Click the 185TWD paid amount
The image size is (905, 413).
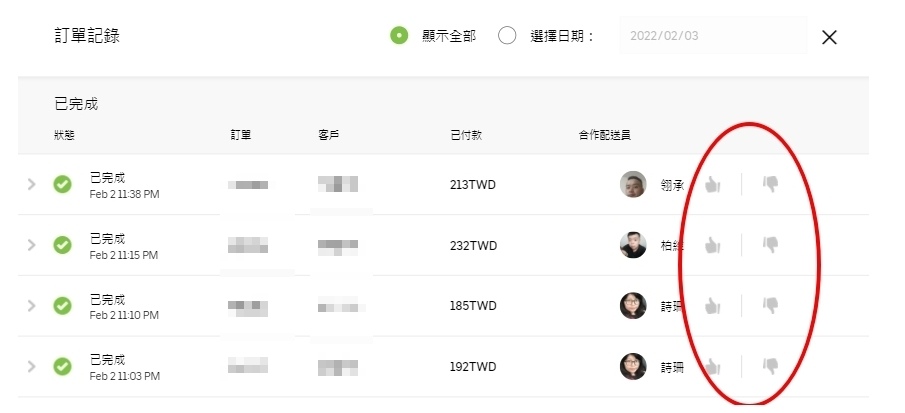473,306
